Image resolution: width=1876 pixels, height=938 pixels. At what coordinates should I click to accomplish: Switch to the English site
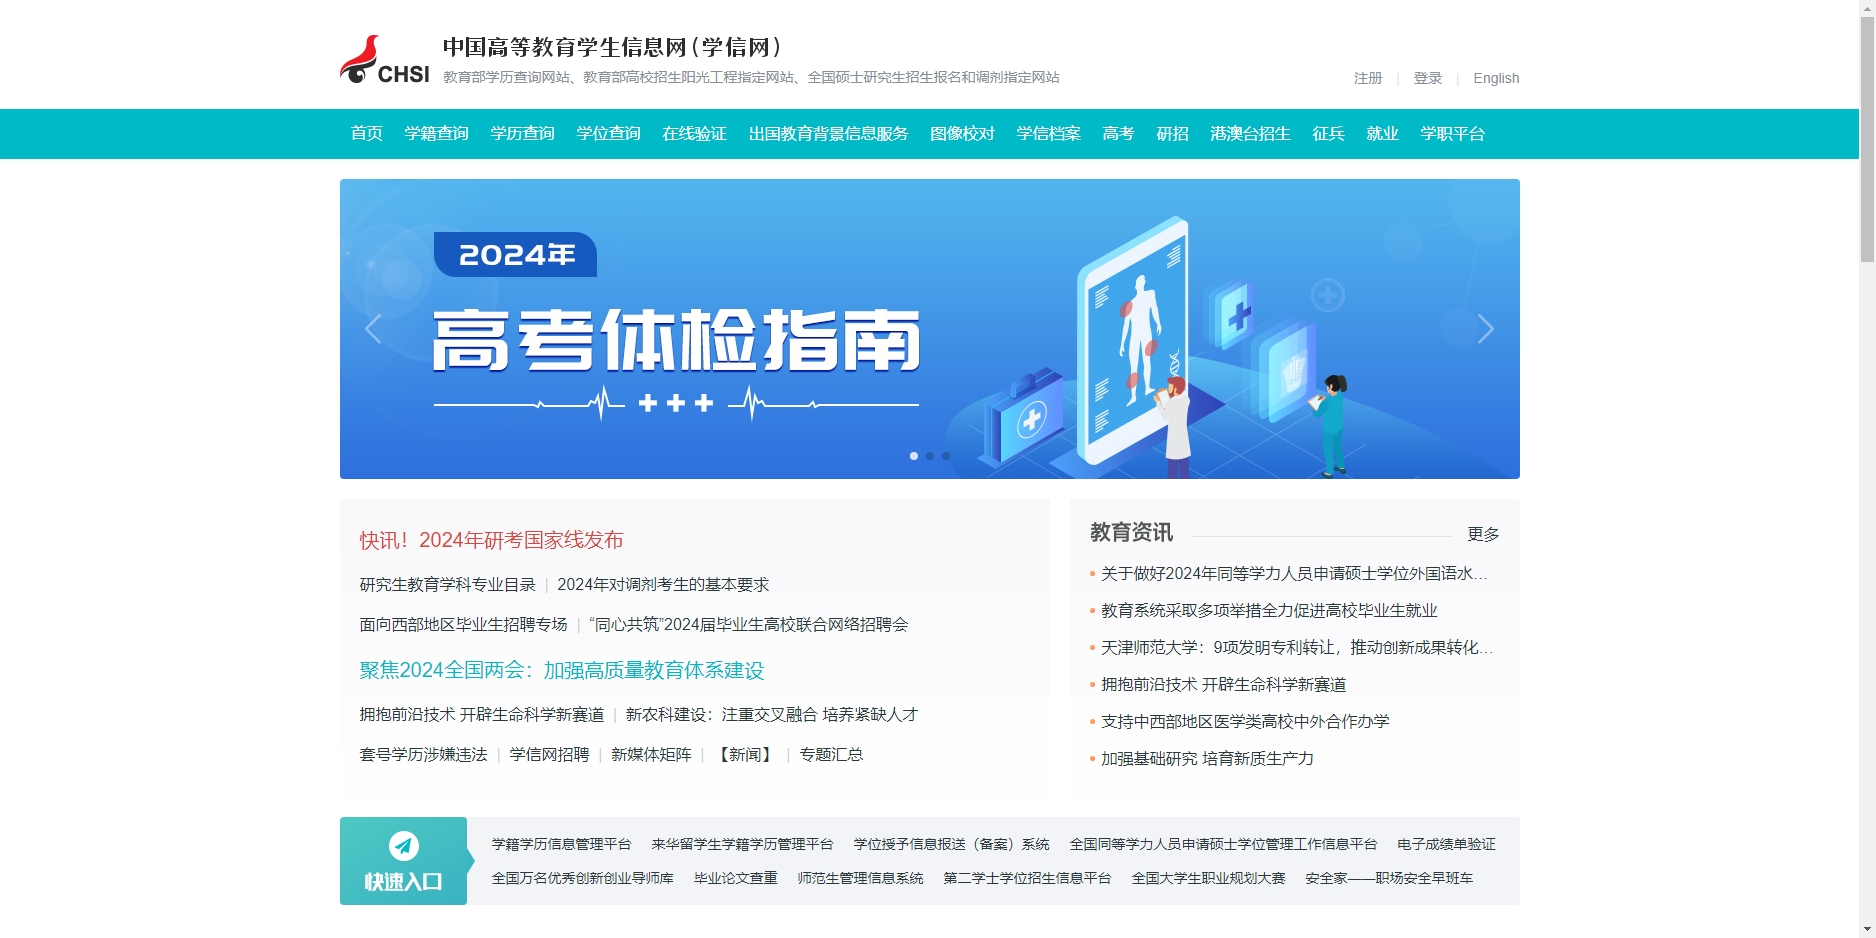tap(1496, 78)
